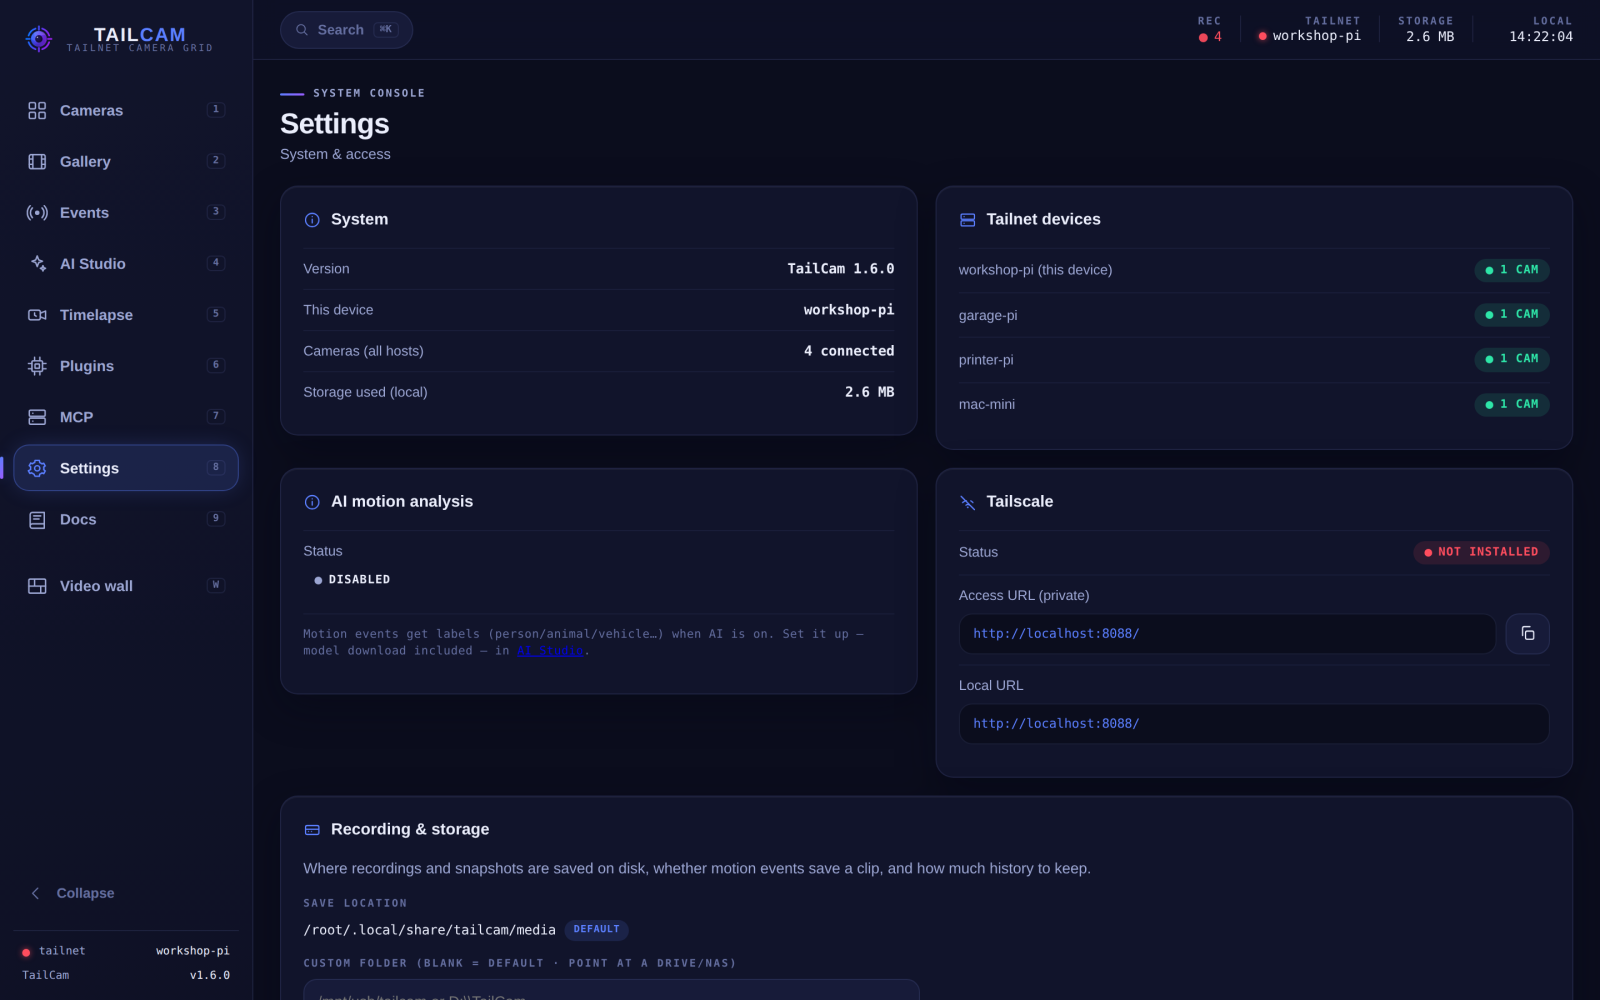Open Gallery film icon in sidebar
This screenshot has width=1600, height=1000.
tap(37, 161)
